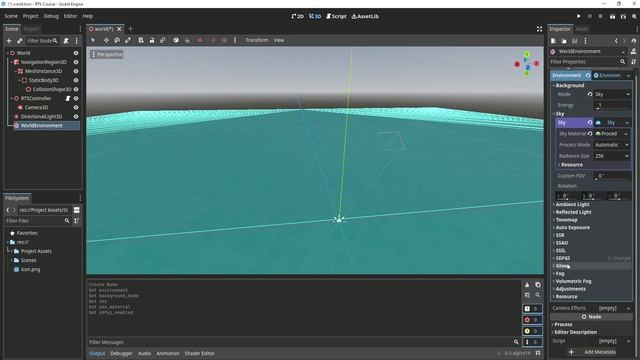The width and height of the screenshot is (640, 360).
Task: Revert the Sky property reset arrow
Action: [x=590, y=122]
